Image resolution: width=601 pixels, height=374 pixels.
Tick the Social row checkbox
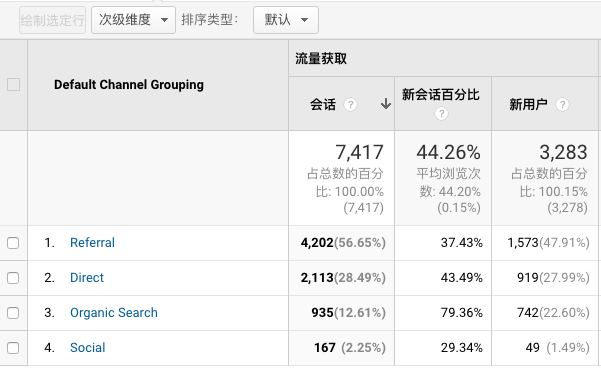[x=13, y=348]
